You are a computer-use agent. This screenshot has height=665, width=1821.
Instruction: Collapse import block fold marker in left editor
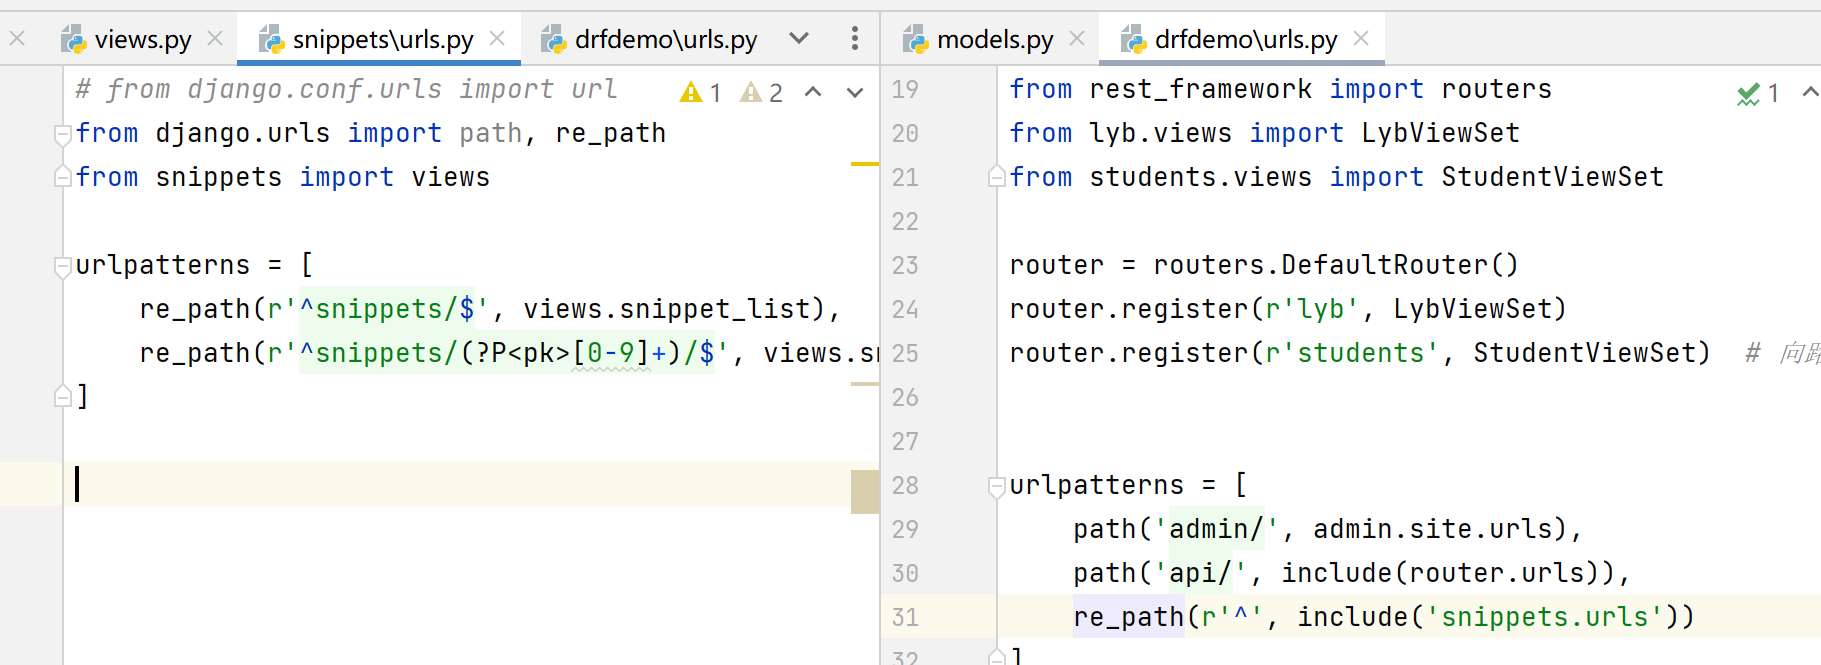[63, 134]
